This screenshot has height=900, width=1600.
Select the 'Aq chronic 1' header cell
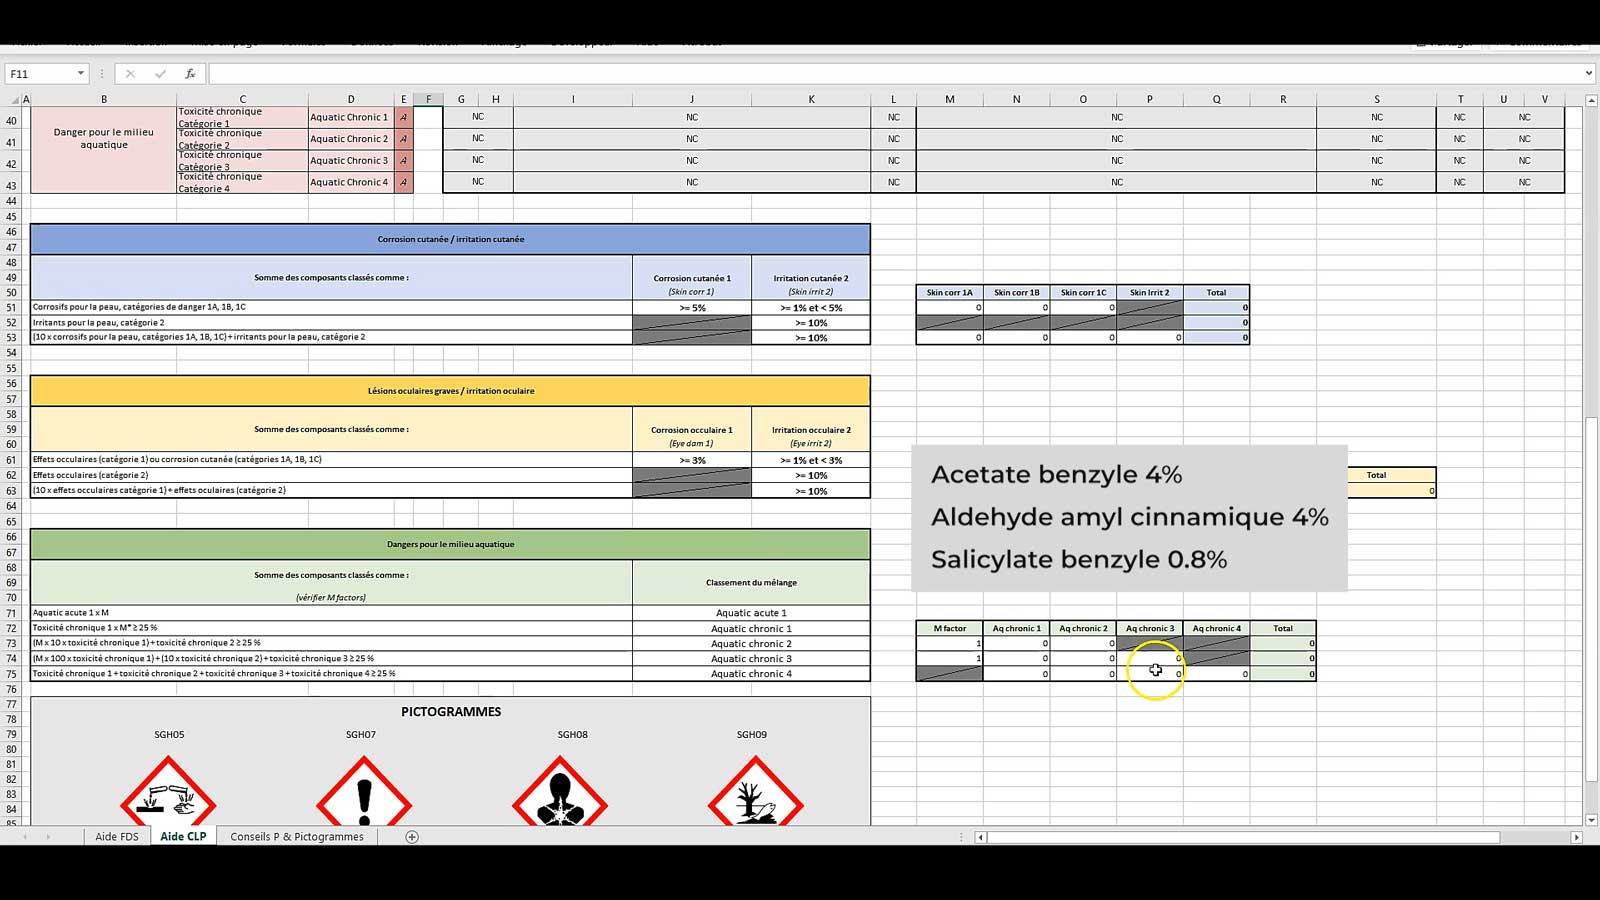tap(1017, 628)
